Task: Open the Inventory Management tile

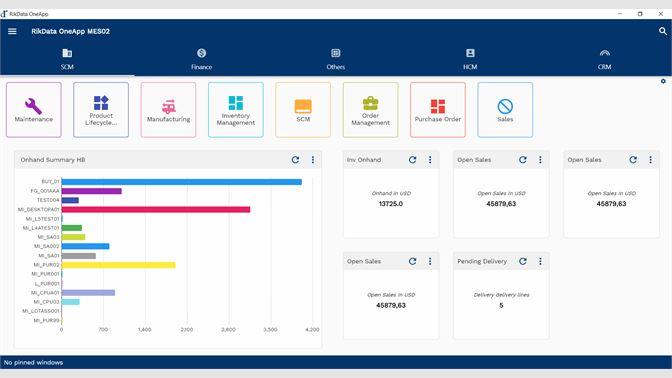Action: coord(236,110)
